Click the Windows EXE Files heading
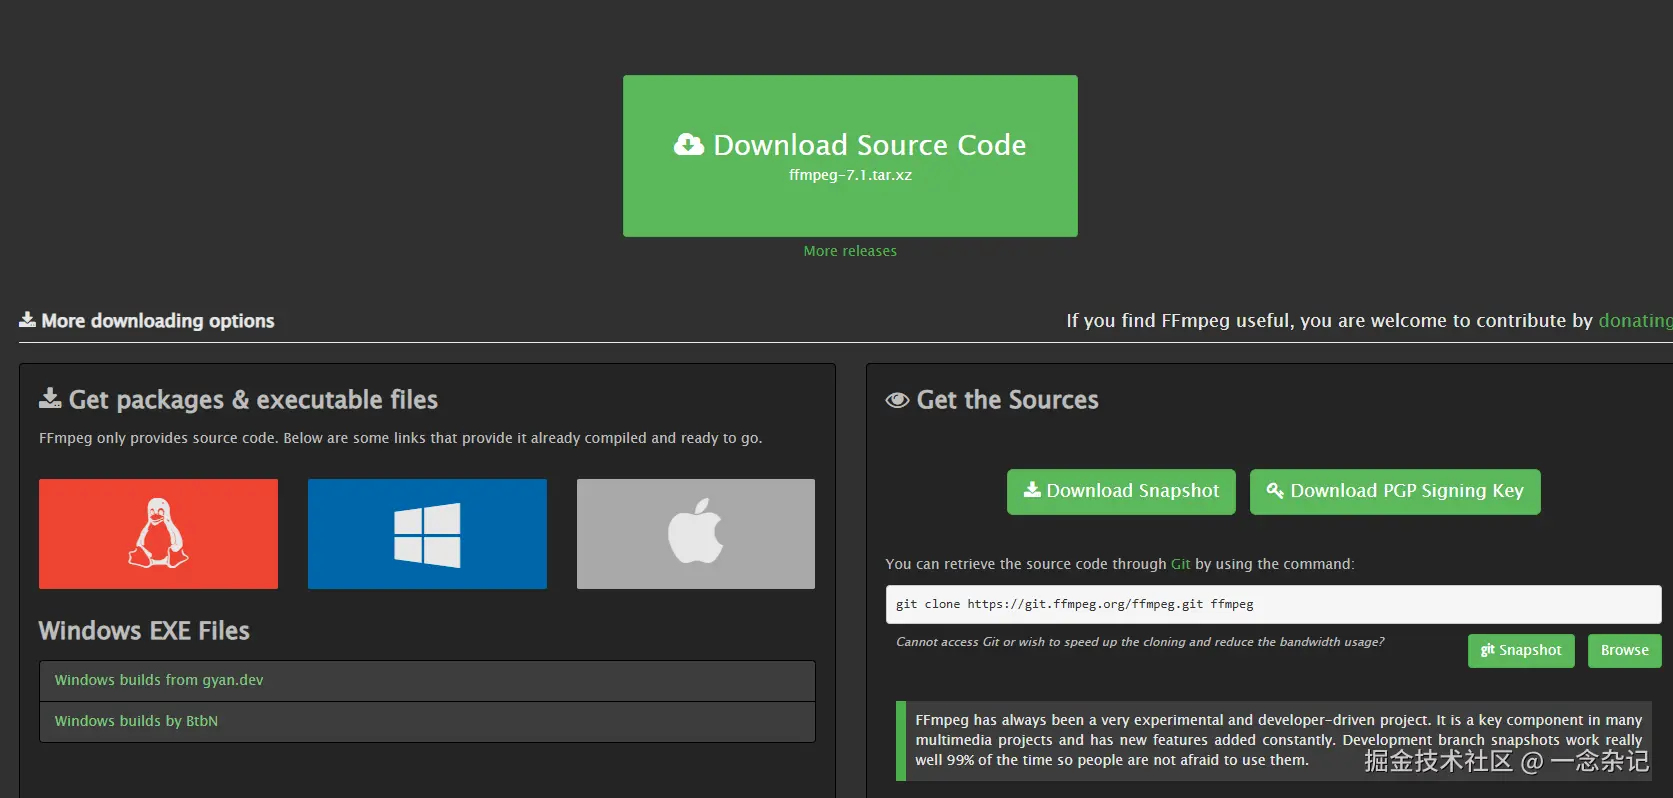 pyautogui.click(x=144, y=631)
